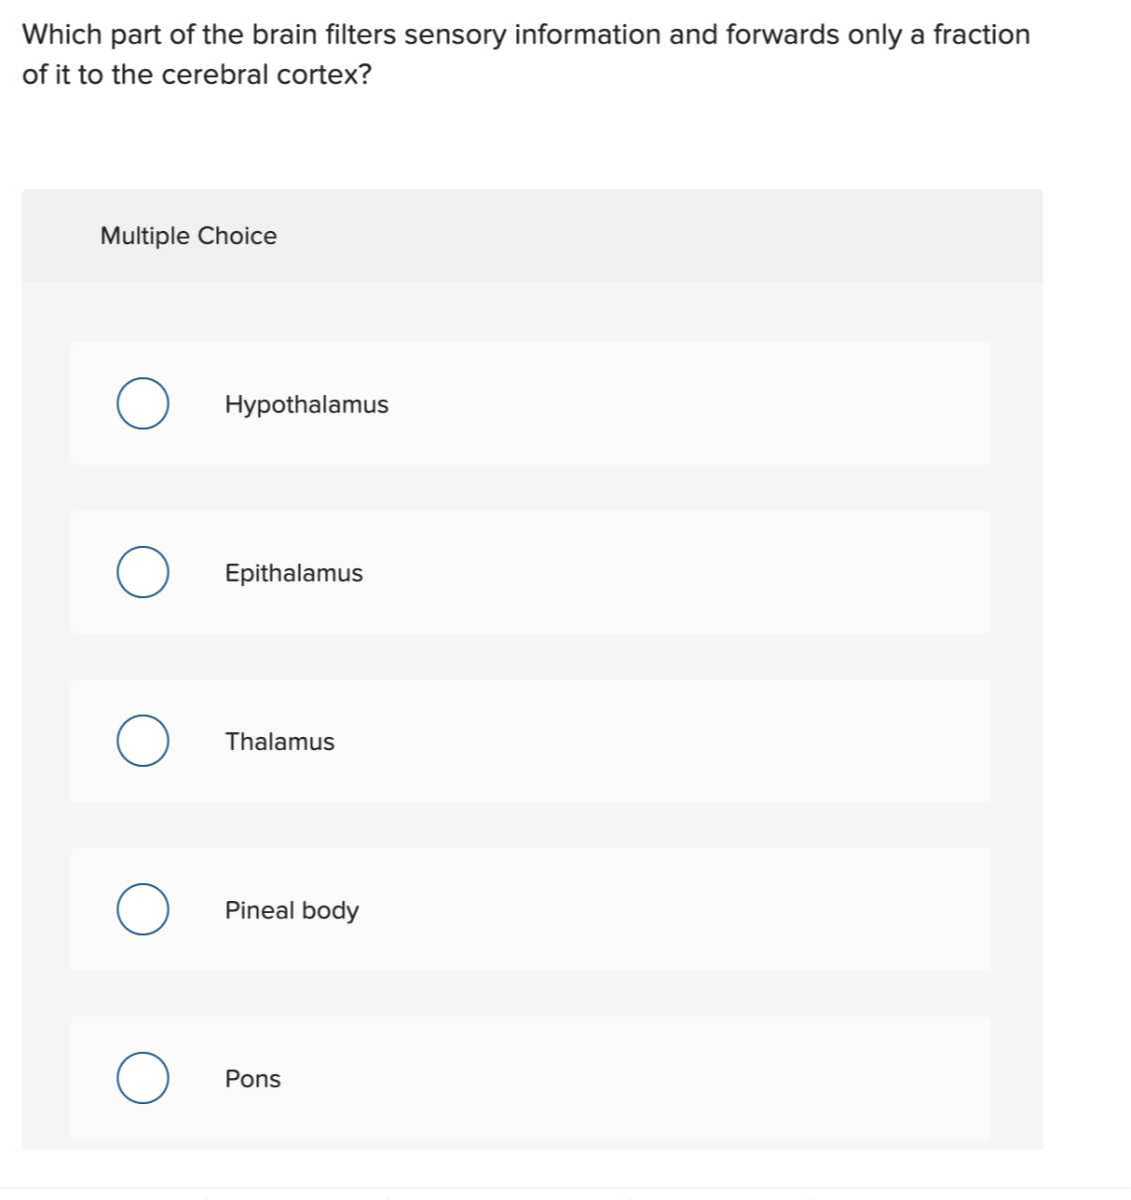Image resolution: width=1131 pixels, height=1200 pixels.
Task: Click the Pons answer label text
Action: (252, 1079)
